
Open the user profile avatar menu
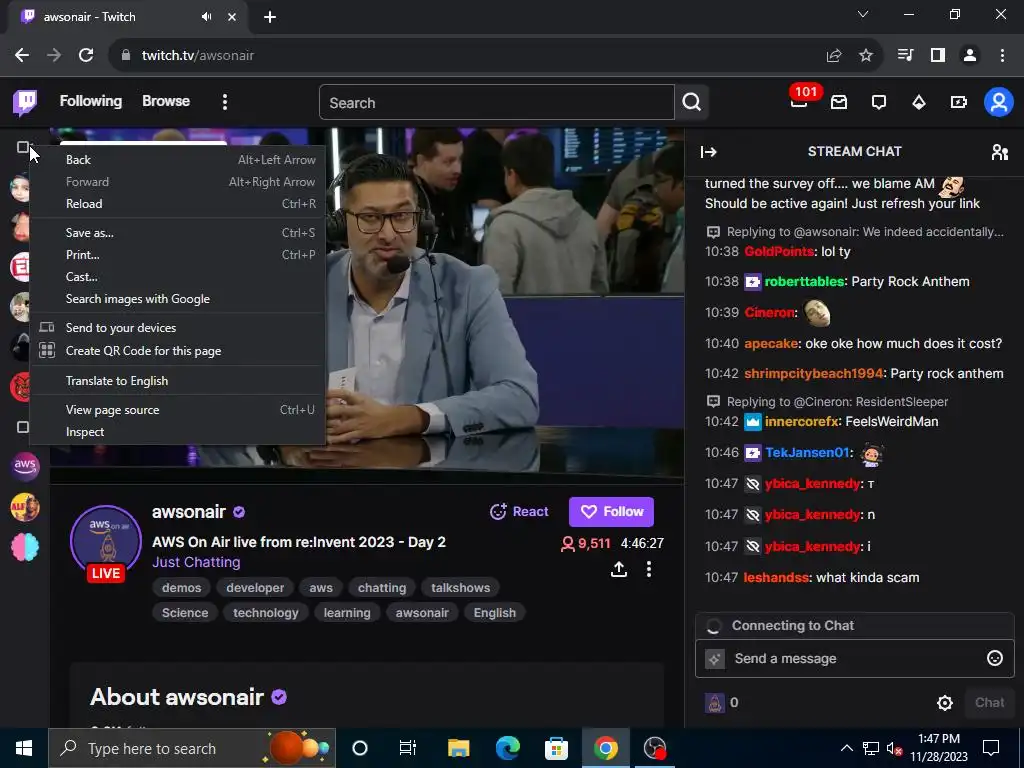[999, 103]
